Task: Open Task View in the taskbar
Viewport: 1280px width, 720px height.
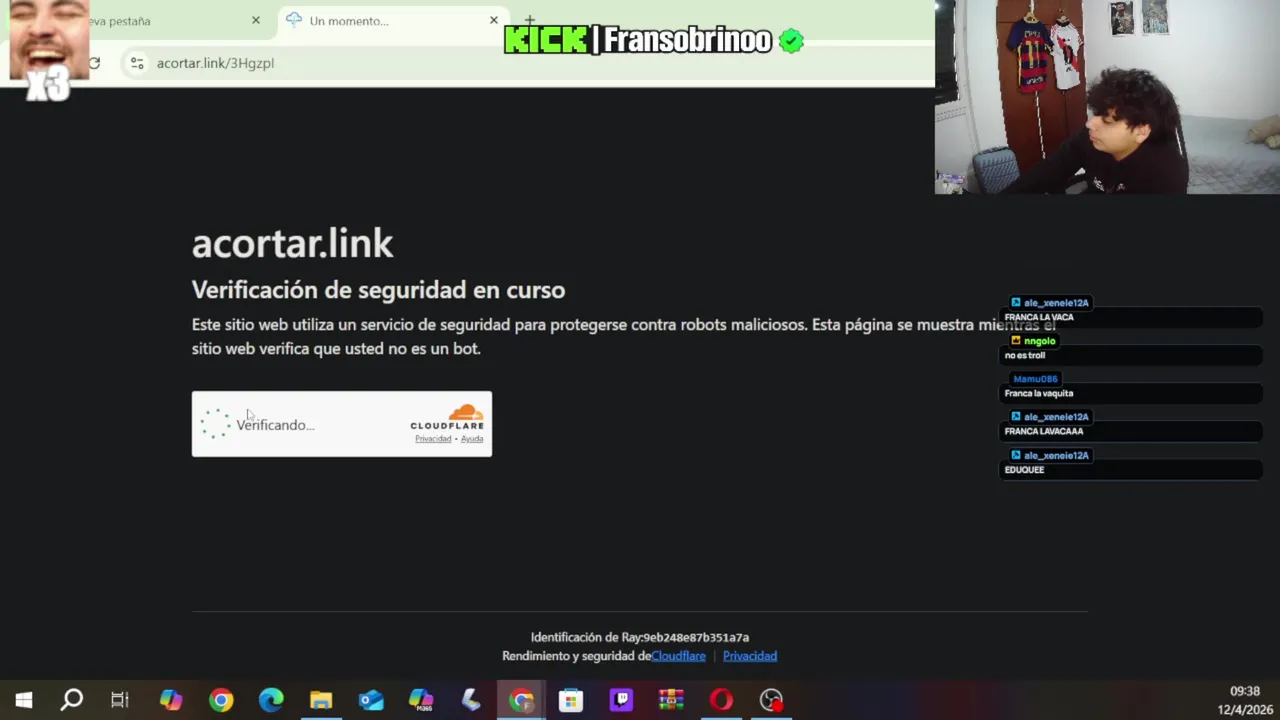Action: (120, 700)
